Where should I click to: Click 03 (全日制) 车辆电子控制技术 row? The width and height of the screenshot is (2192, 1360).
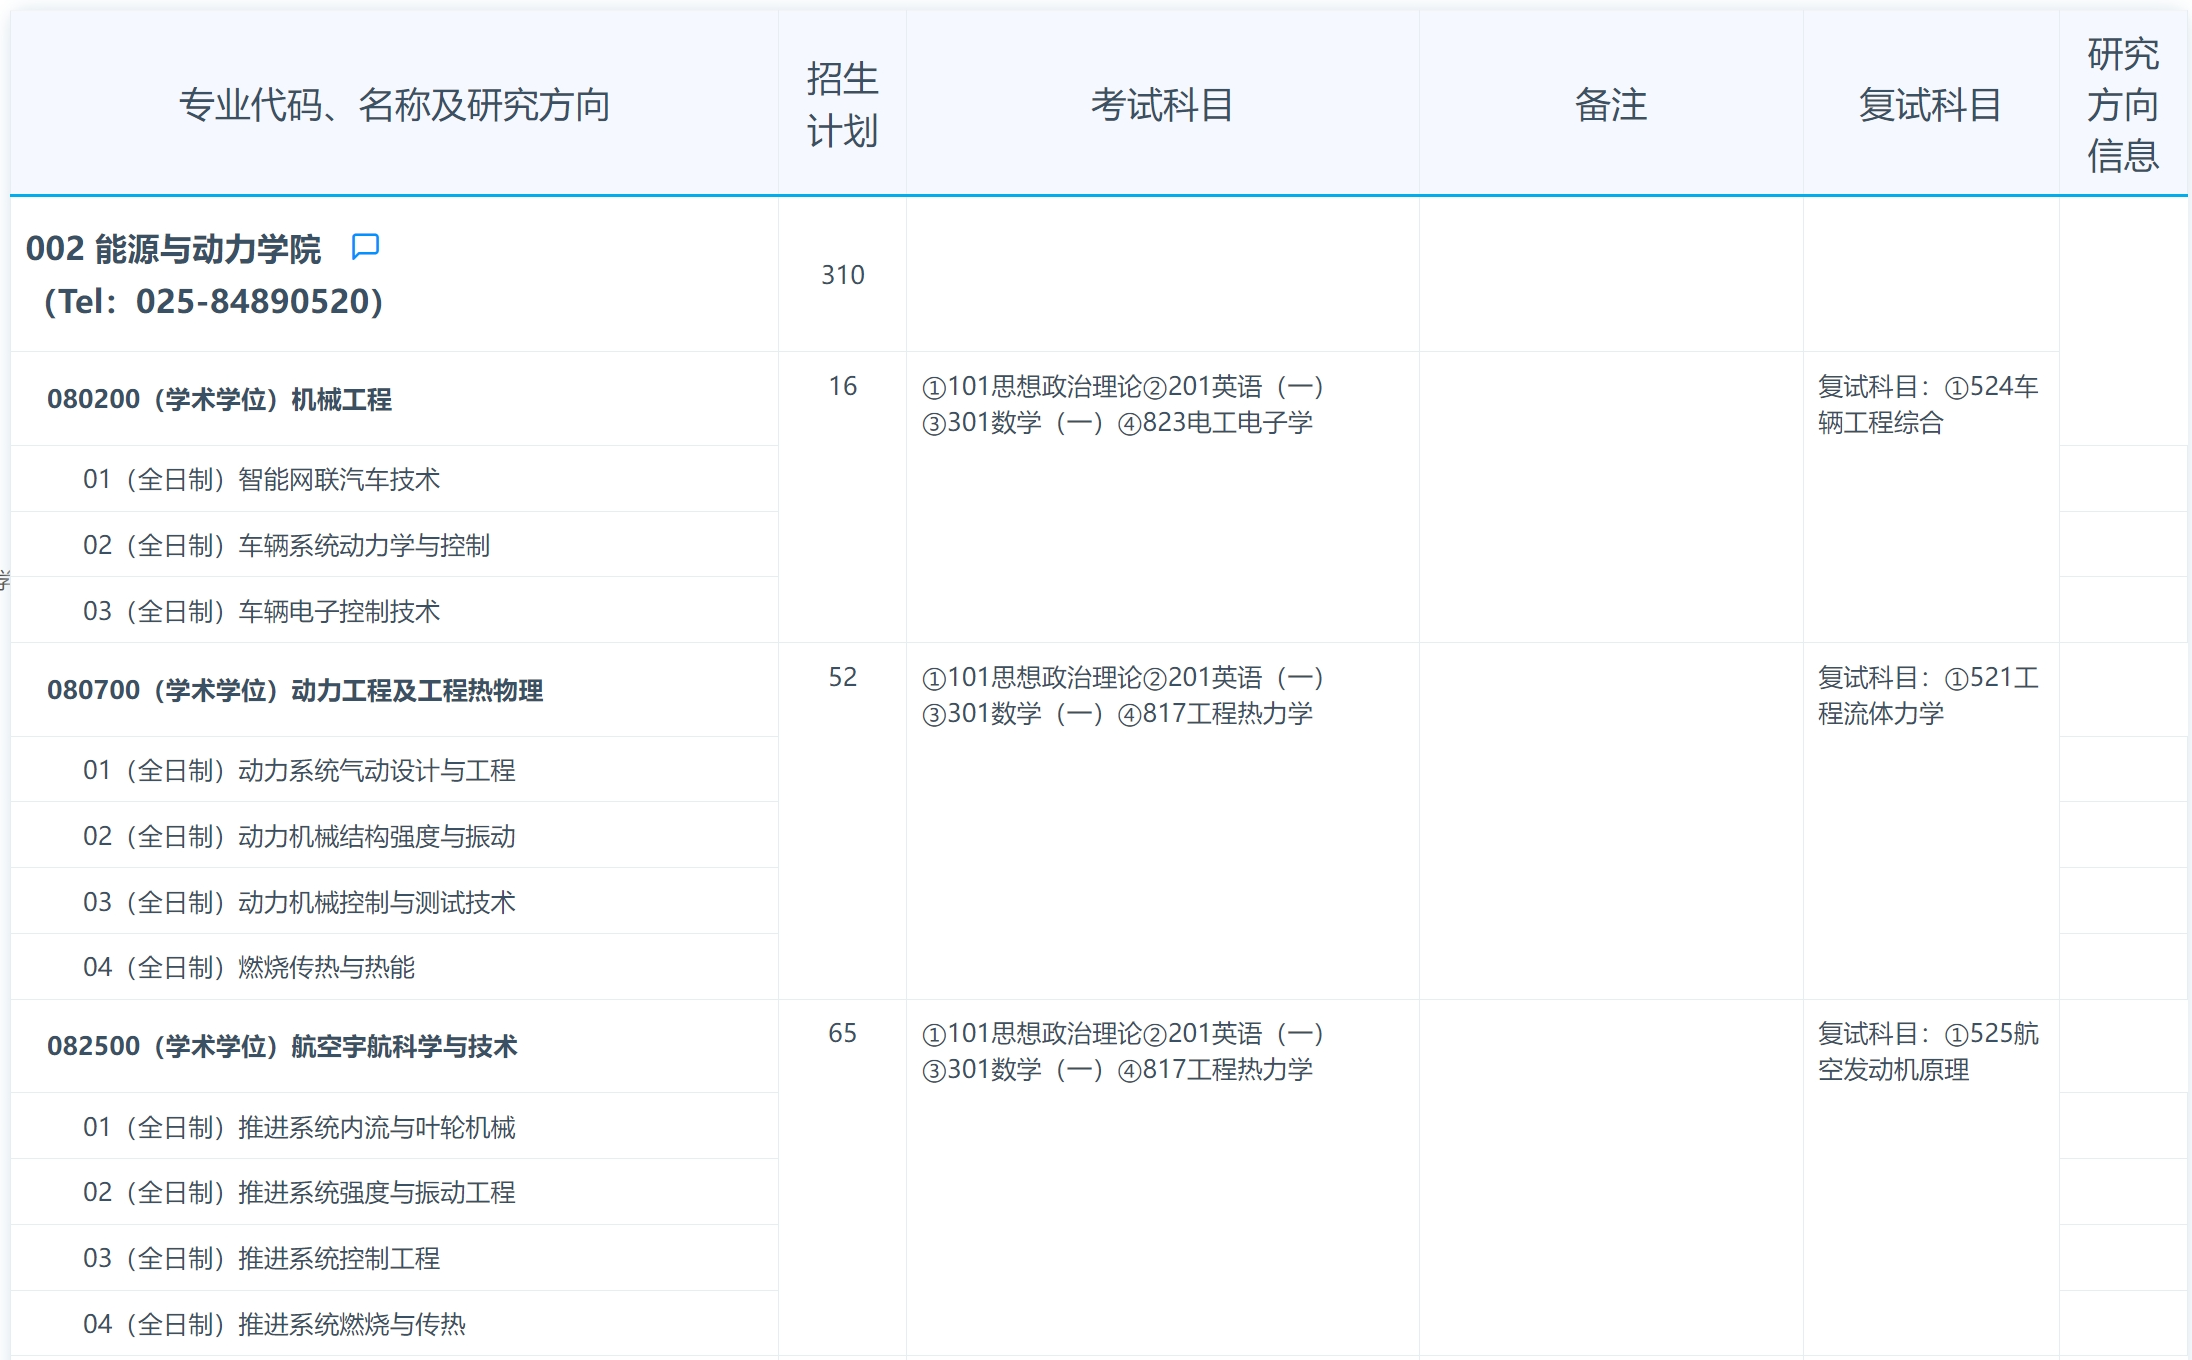[264, 611]
